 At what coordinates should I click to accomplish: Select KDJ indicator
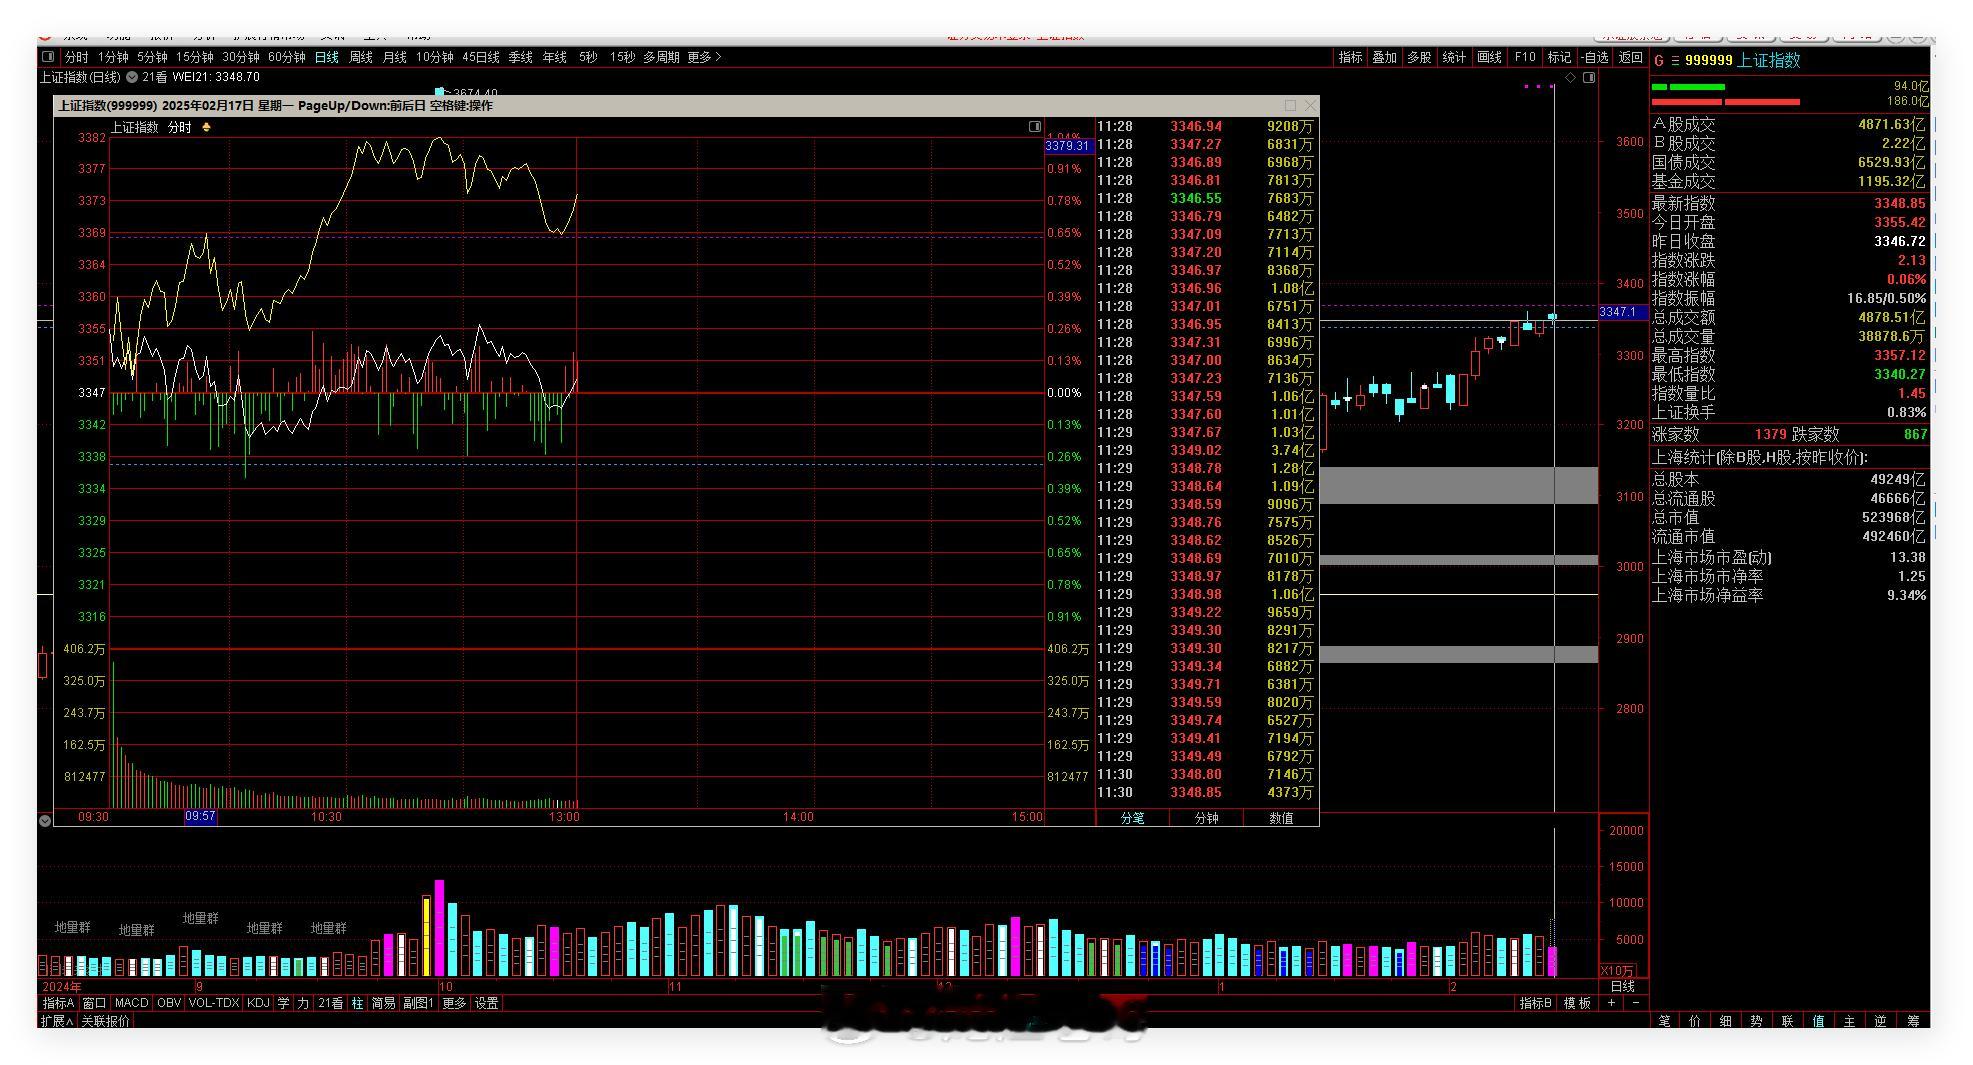pyautogui.click(x=258, y=1003)
